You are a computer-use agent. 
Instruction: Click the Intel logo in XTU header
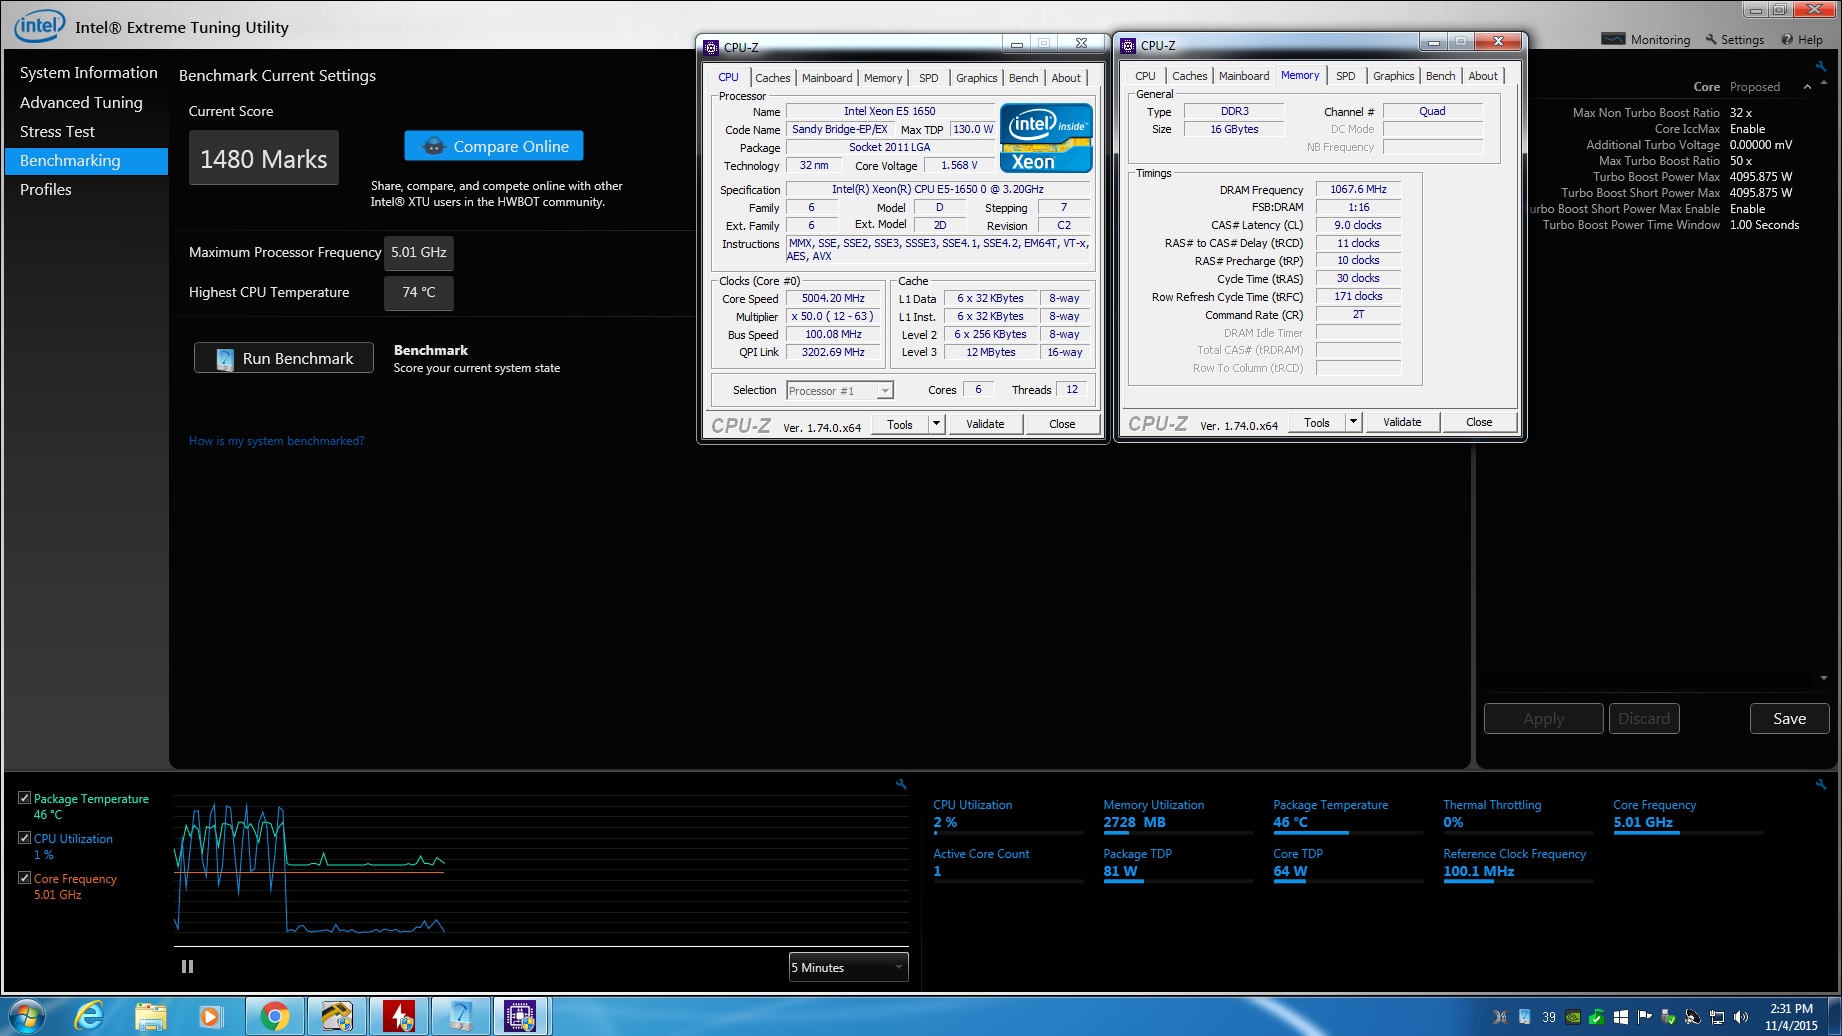click(40, 26)
